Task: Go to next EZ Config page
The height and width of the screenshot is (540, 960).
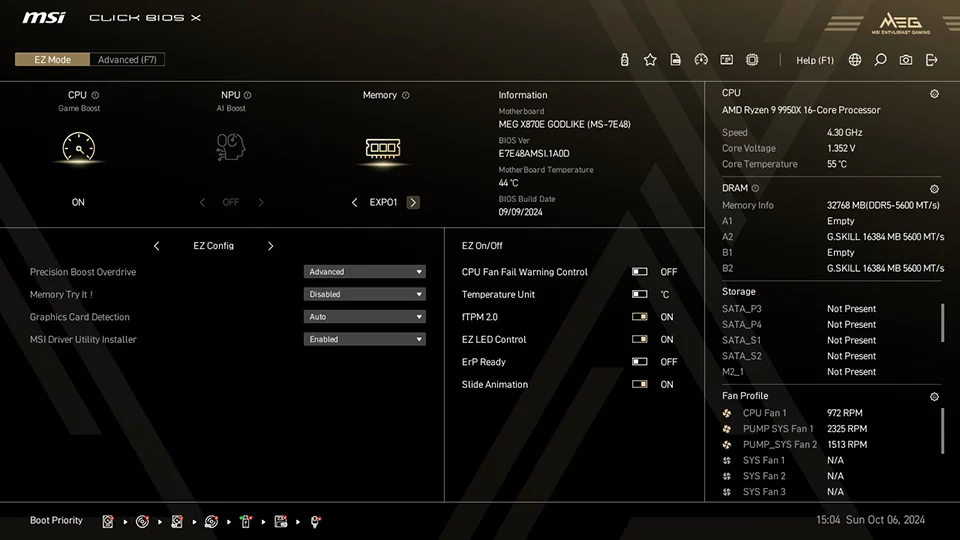Action: click(x=270, y=246)
